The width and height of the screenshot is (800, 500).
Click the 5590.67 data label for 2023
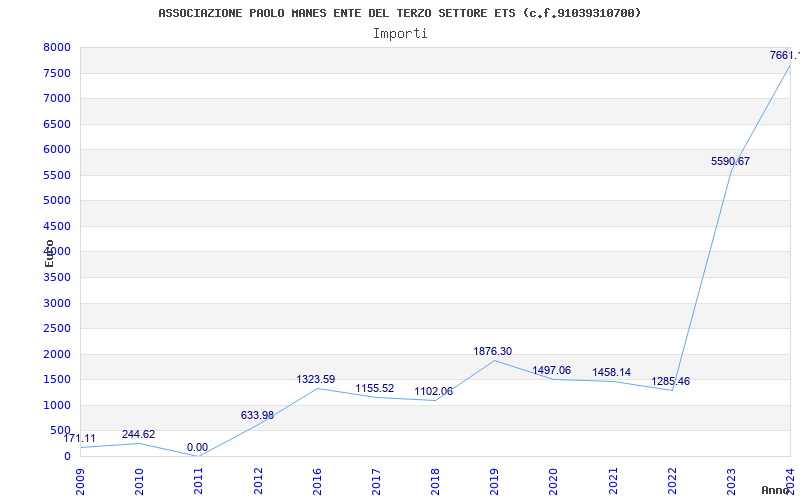(730, 161)
